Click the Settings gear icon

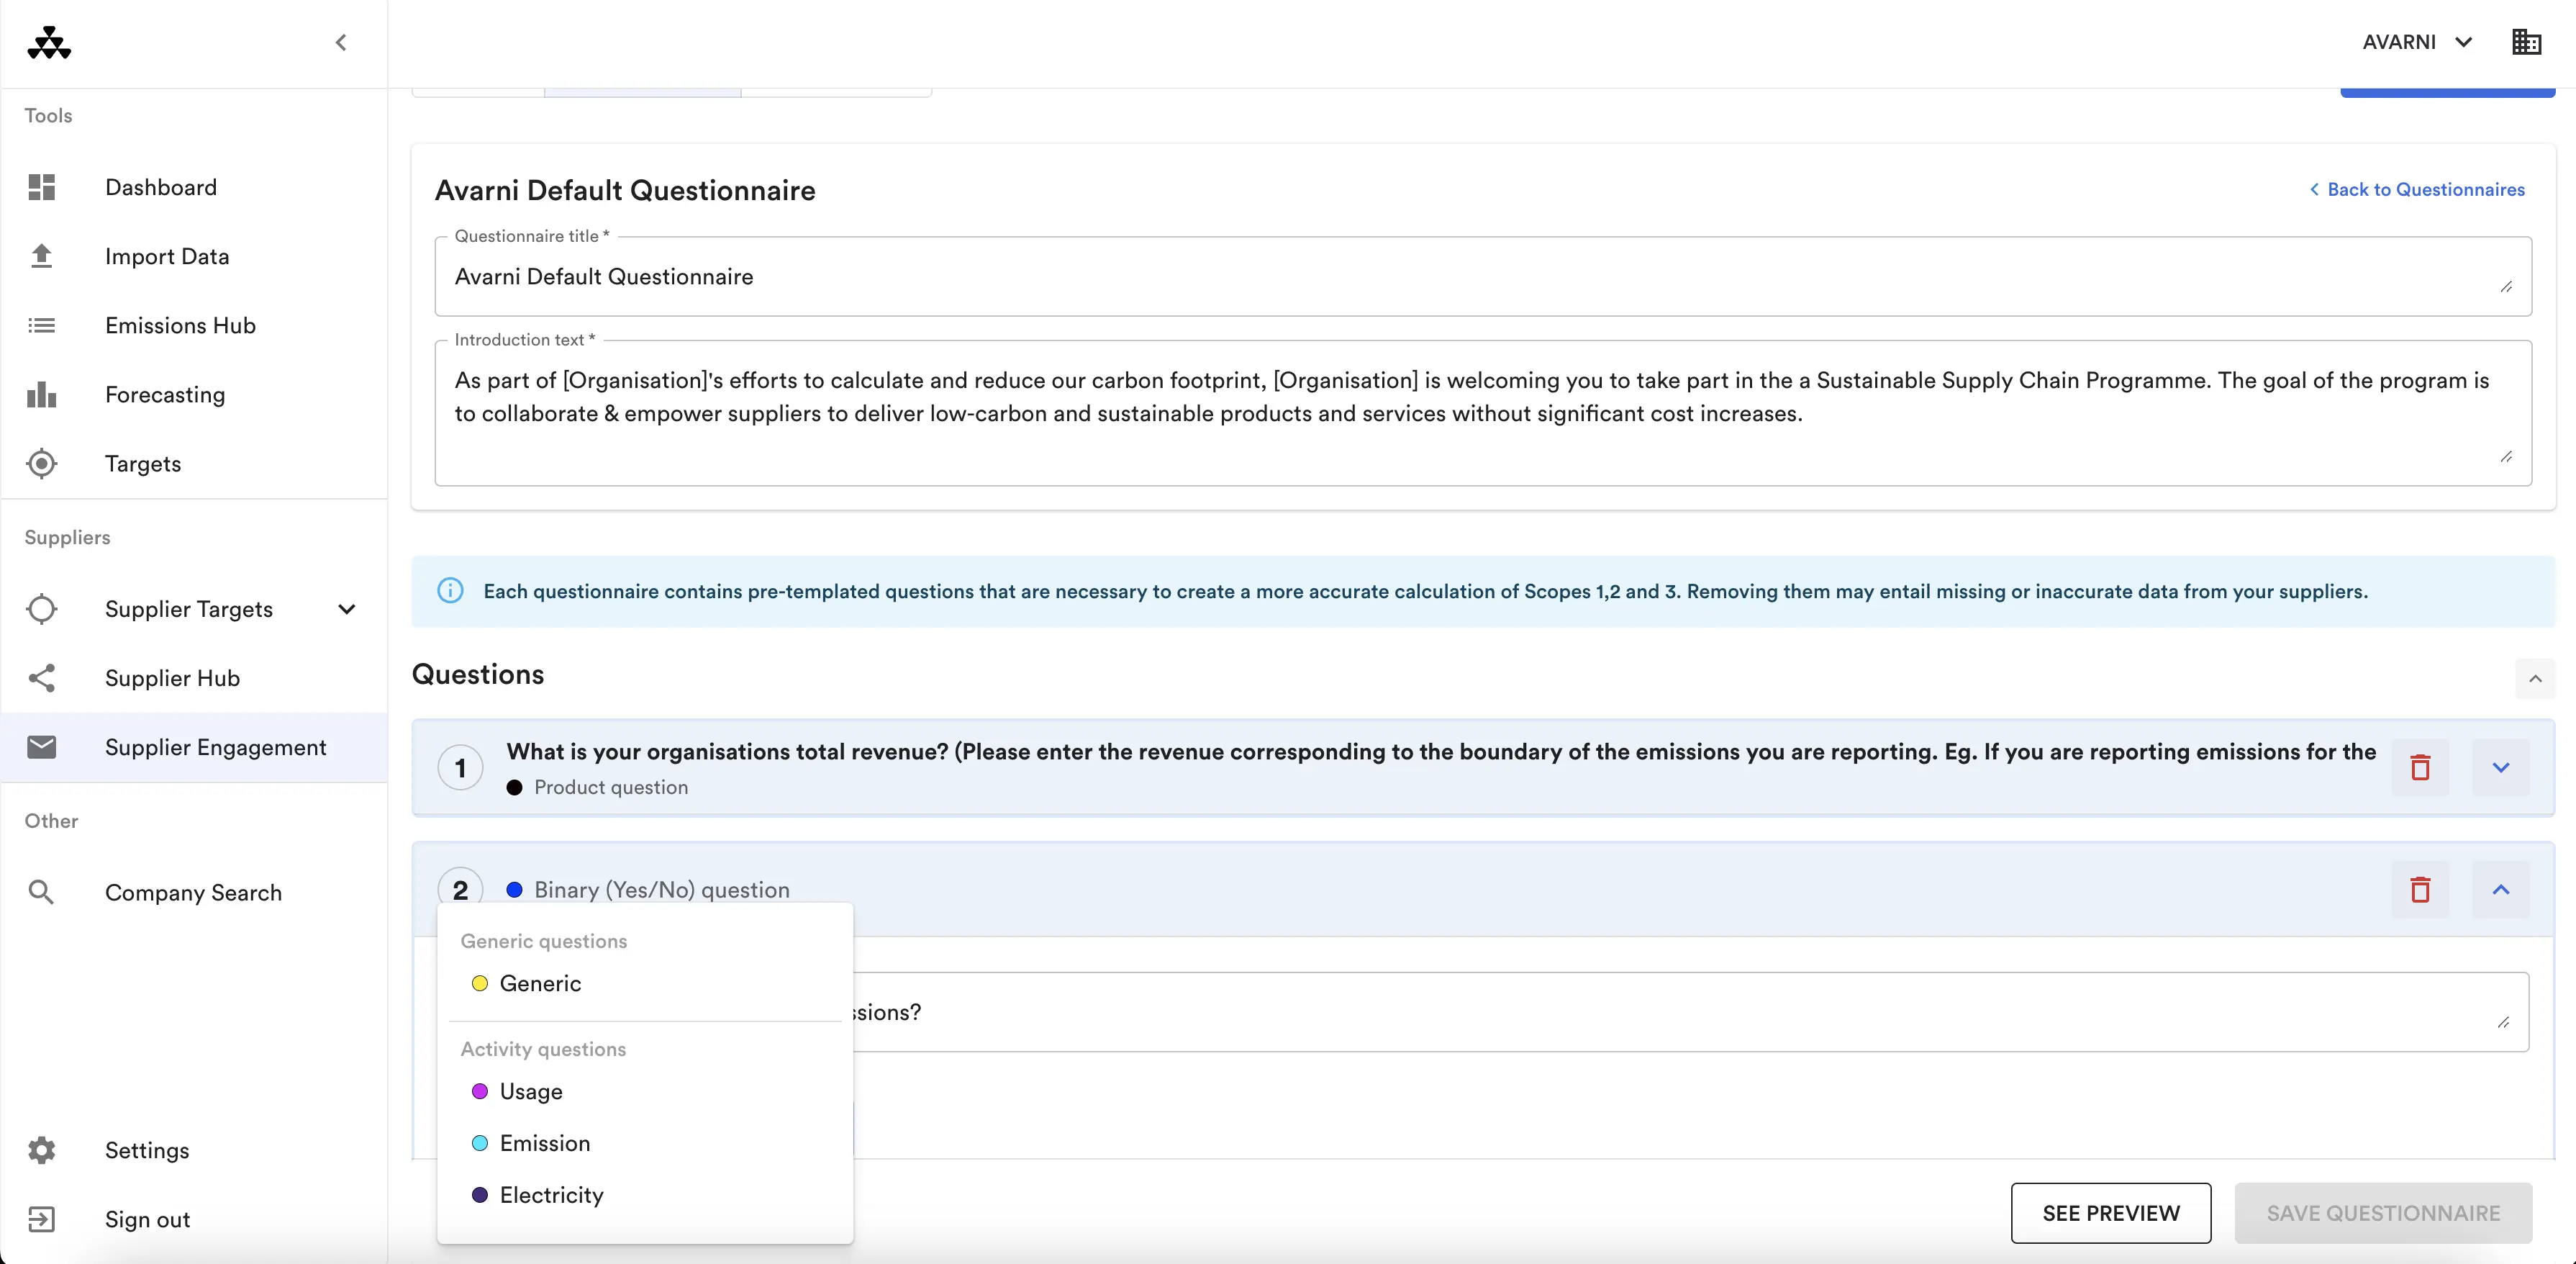(41, 1150)
